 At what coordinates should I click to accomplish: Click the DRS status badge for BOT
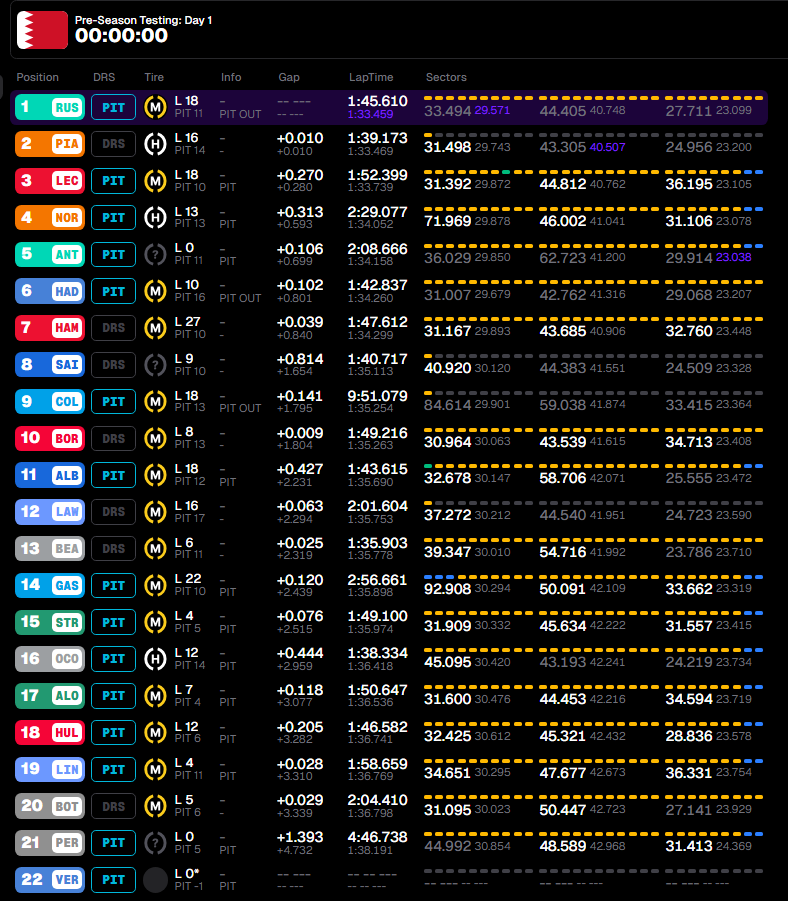(114, 806)
